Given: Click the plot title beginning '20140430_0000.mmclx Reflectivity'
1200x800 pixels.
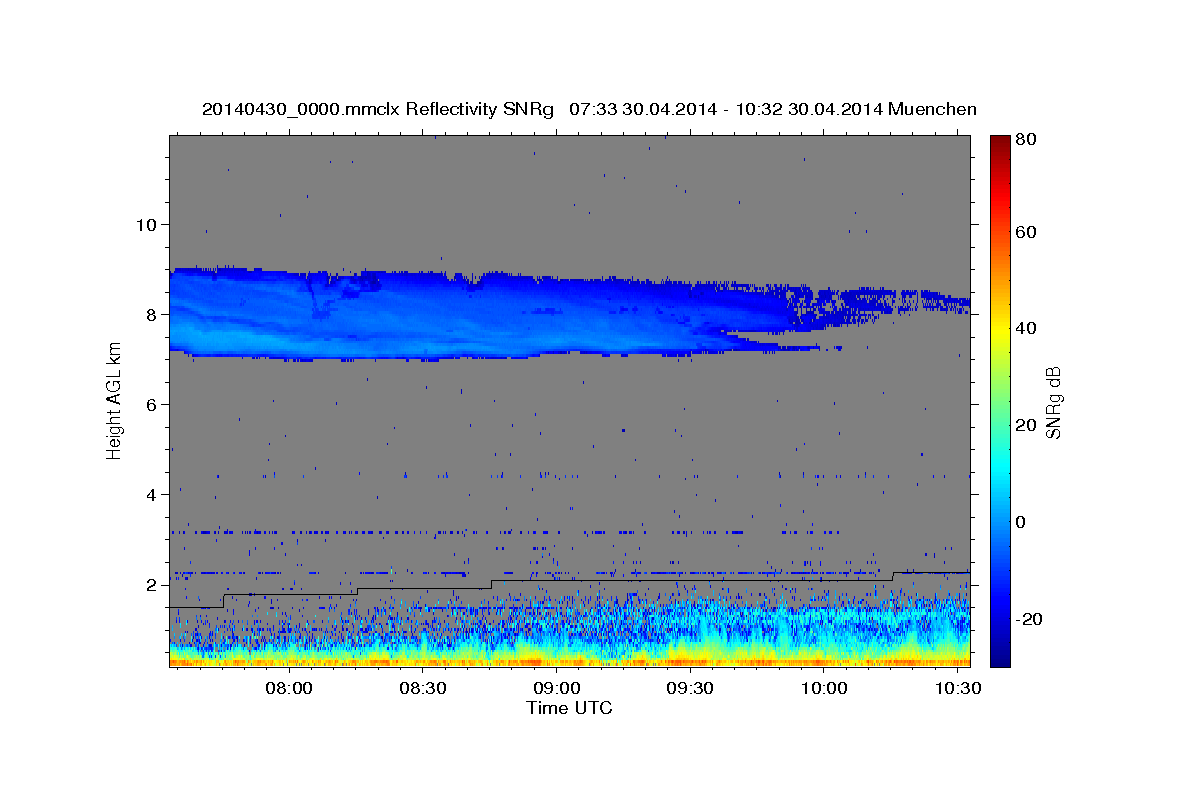Looking at the screenshot, I should 589,109.
